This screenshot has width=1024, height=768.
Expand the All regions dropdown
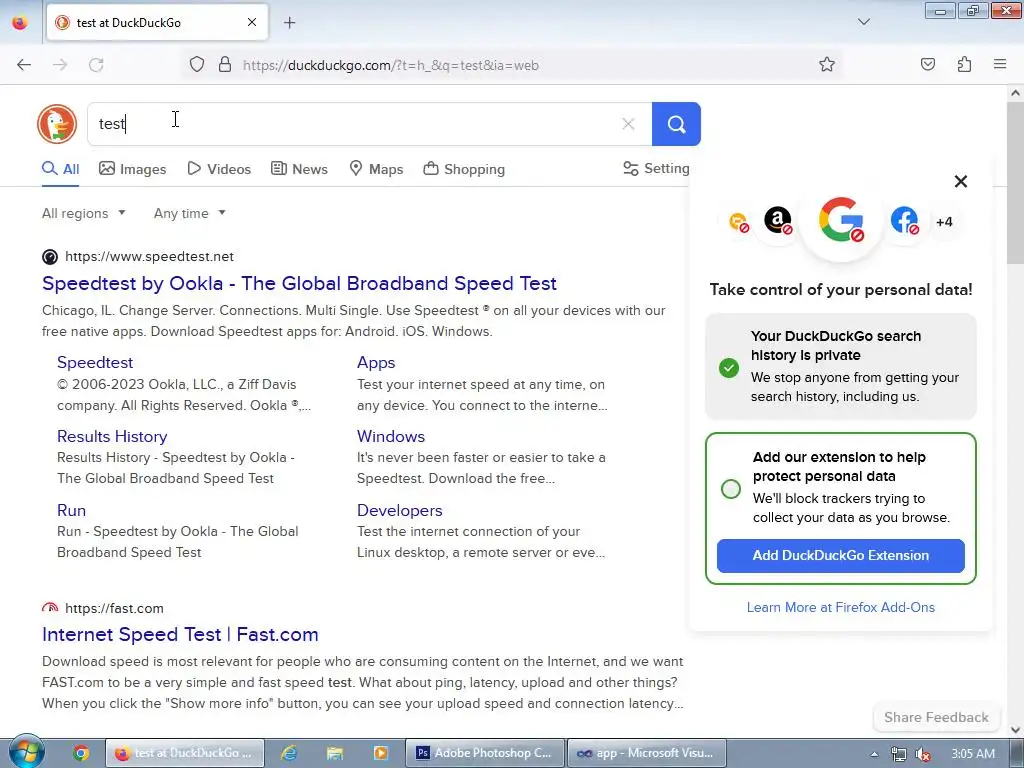(x=84, y=214)
